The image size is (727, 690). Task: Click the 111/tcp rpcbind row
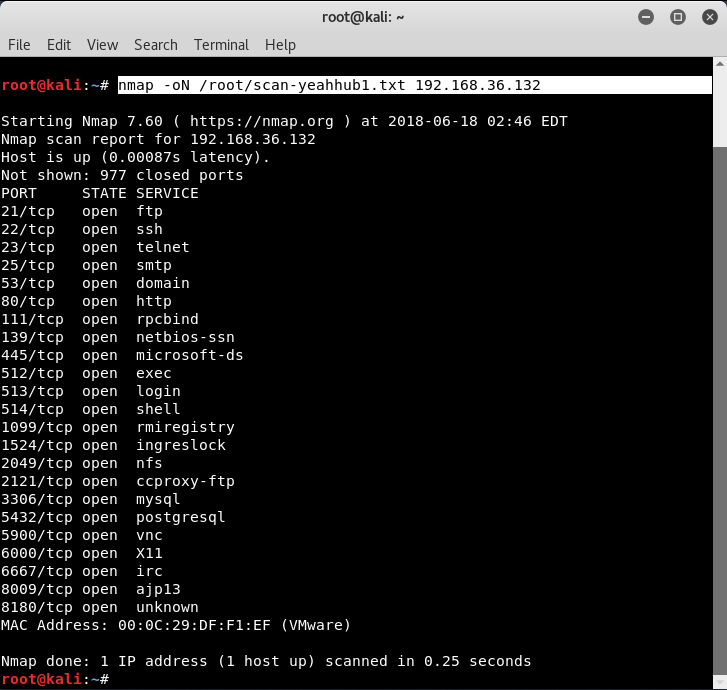[100, 319]
